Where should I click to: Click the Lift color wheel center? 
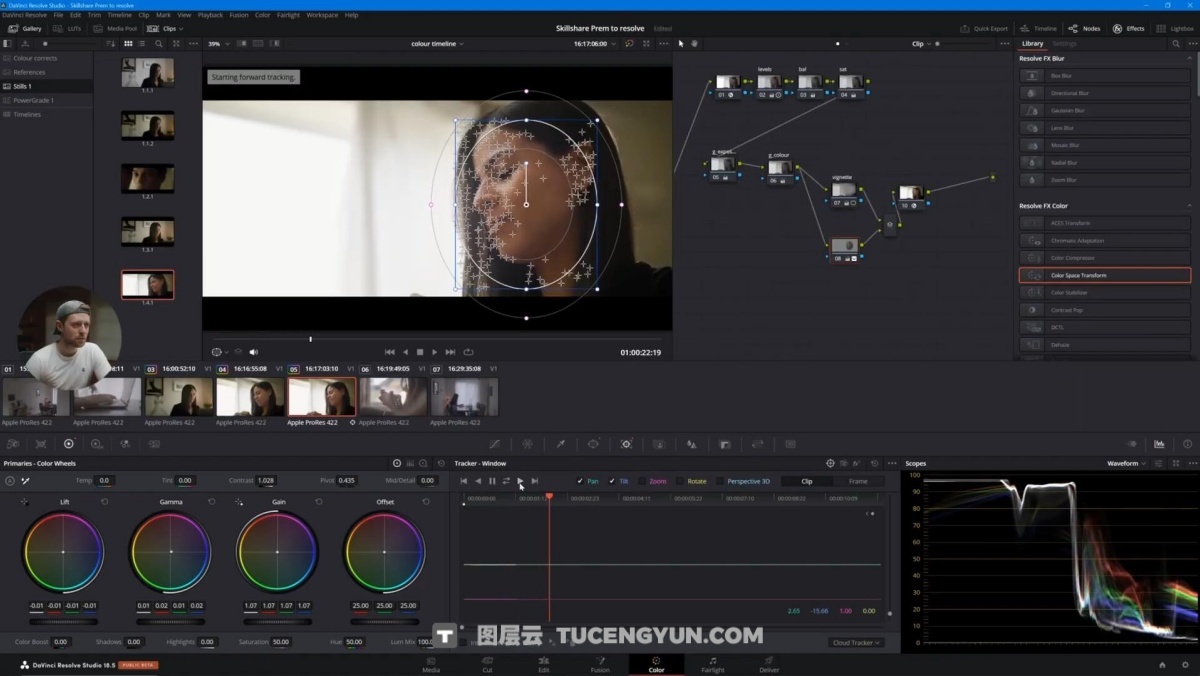[x=63, y=552]
